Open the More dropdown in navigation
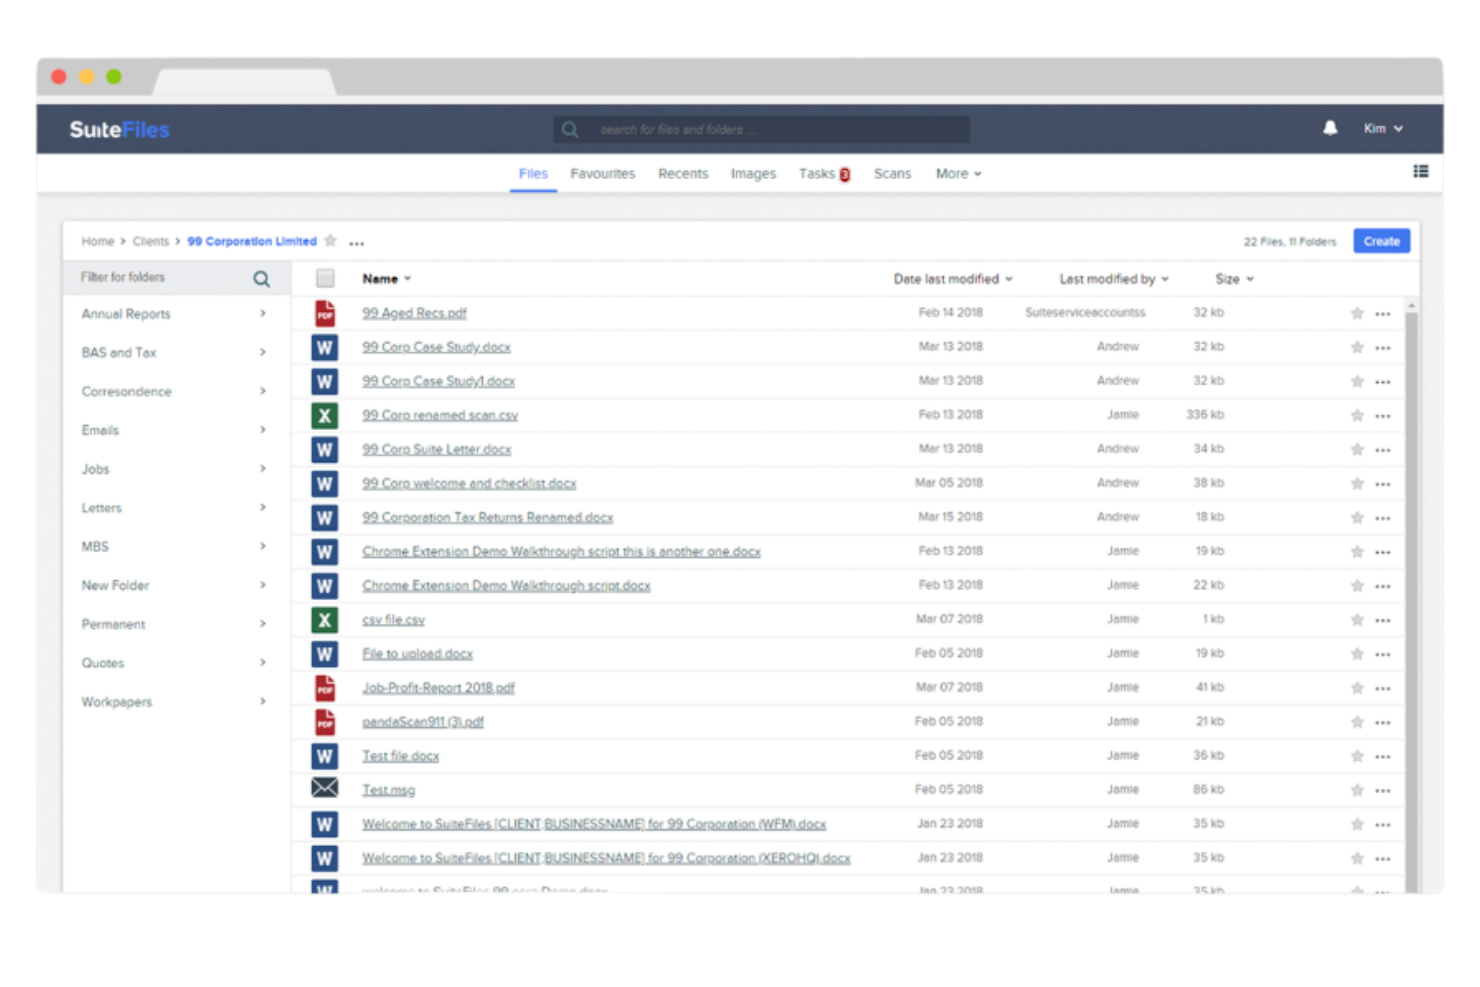Viewport: 1480px width, 987px height. click(x=958, y=173)
